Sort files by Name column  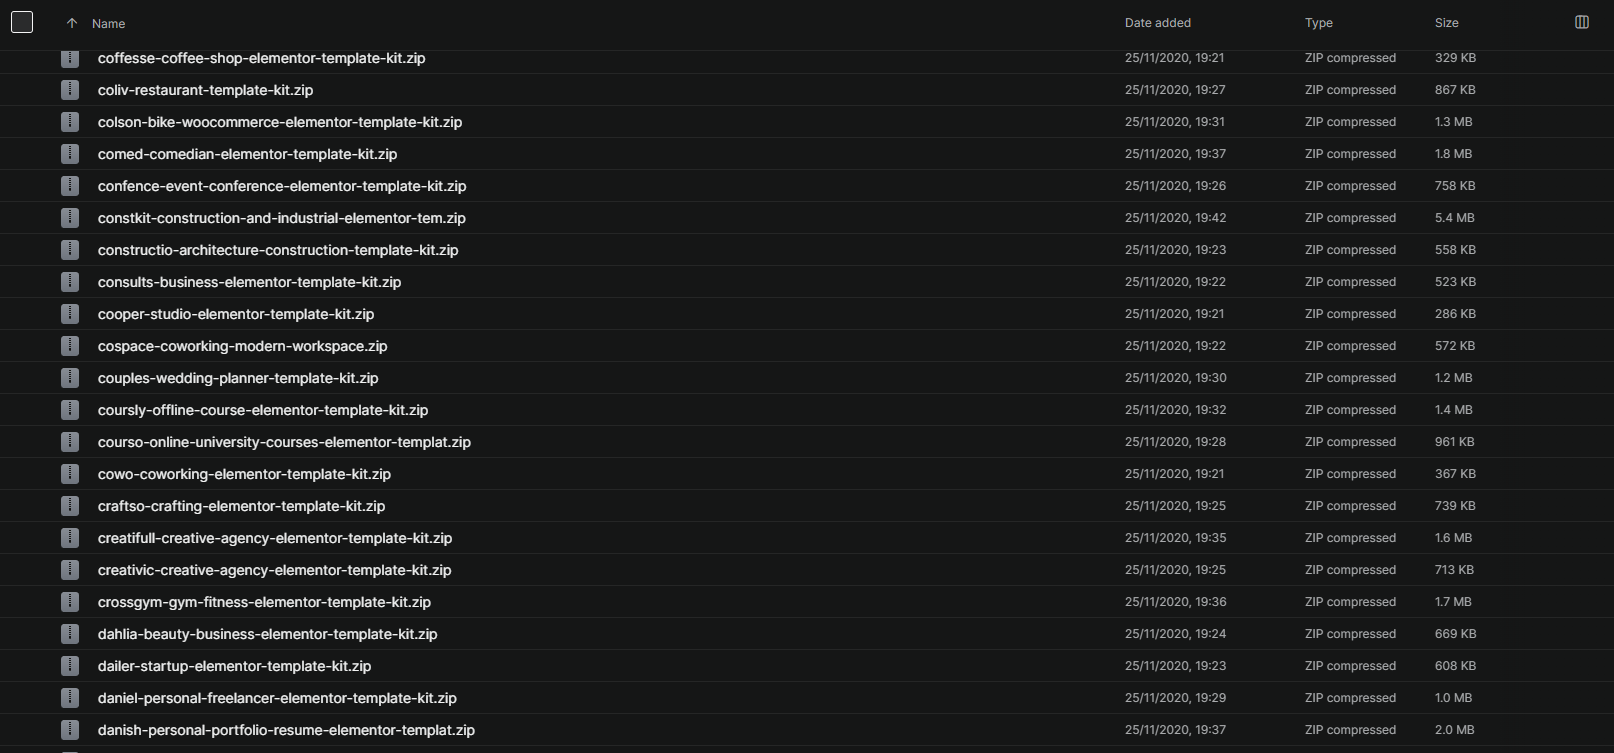coord(108,23)
